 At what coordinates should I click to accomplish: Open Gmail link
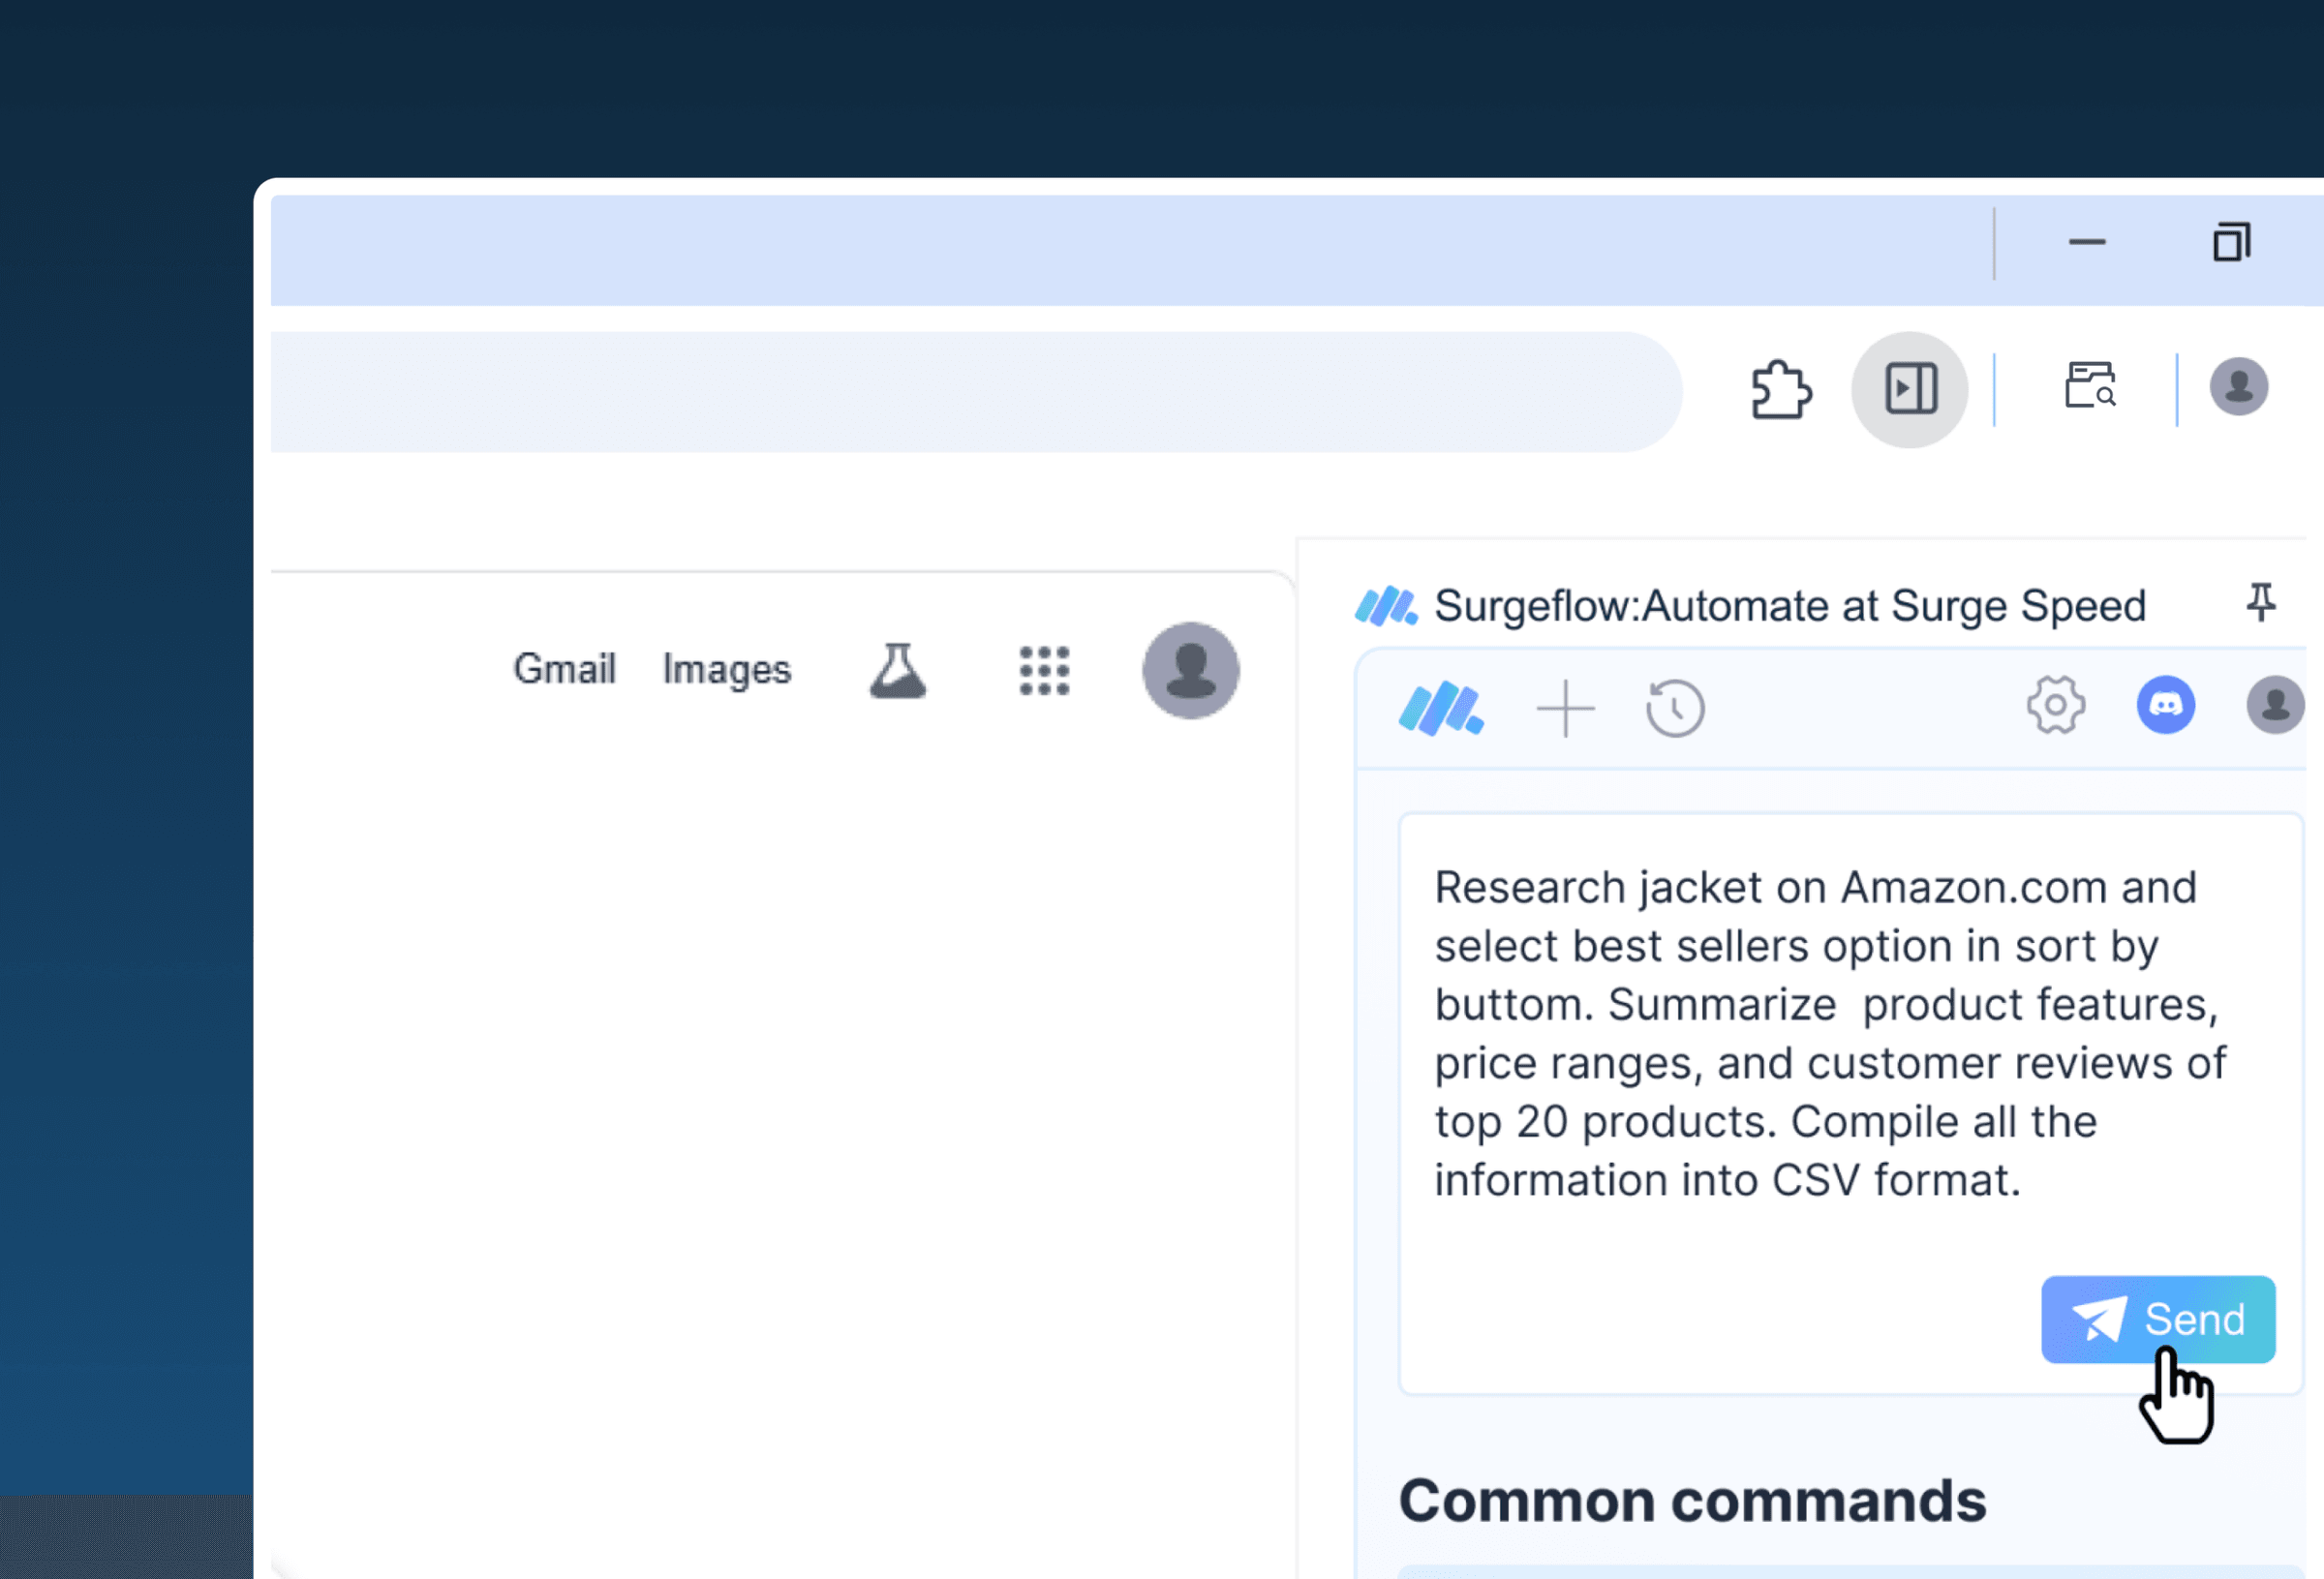564,669
